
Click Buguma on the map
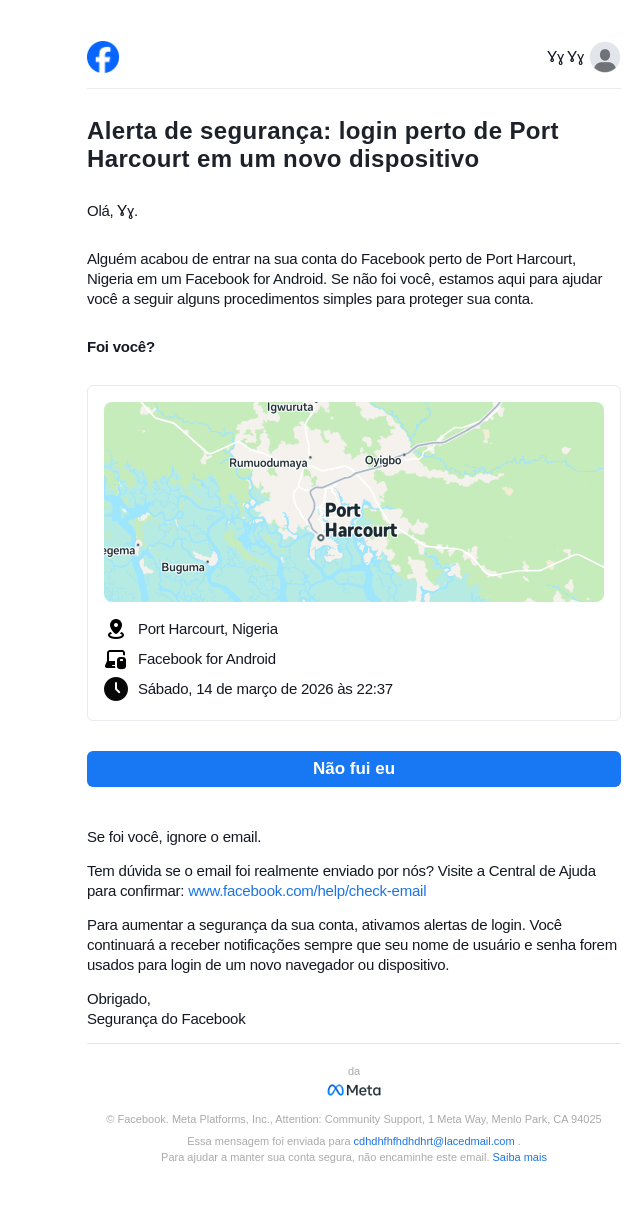[x=183, y=568]
